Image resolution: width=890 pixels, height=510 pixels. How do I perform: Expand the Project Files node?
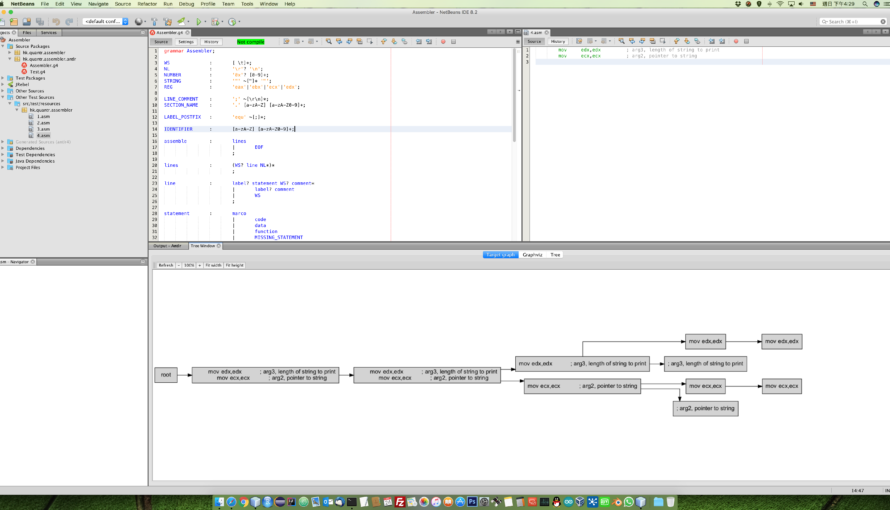[x=3, y=167]
